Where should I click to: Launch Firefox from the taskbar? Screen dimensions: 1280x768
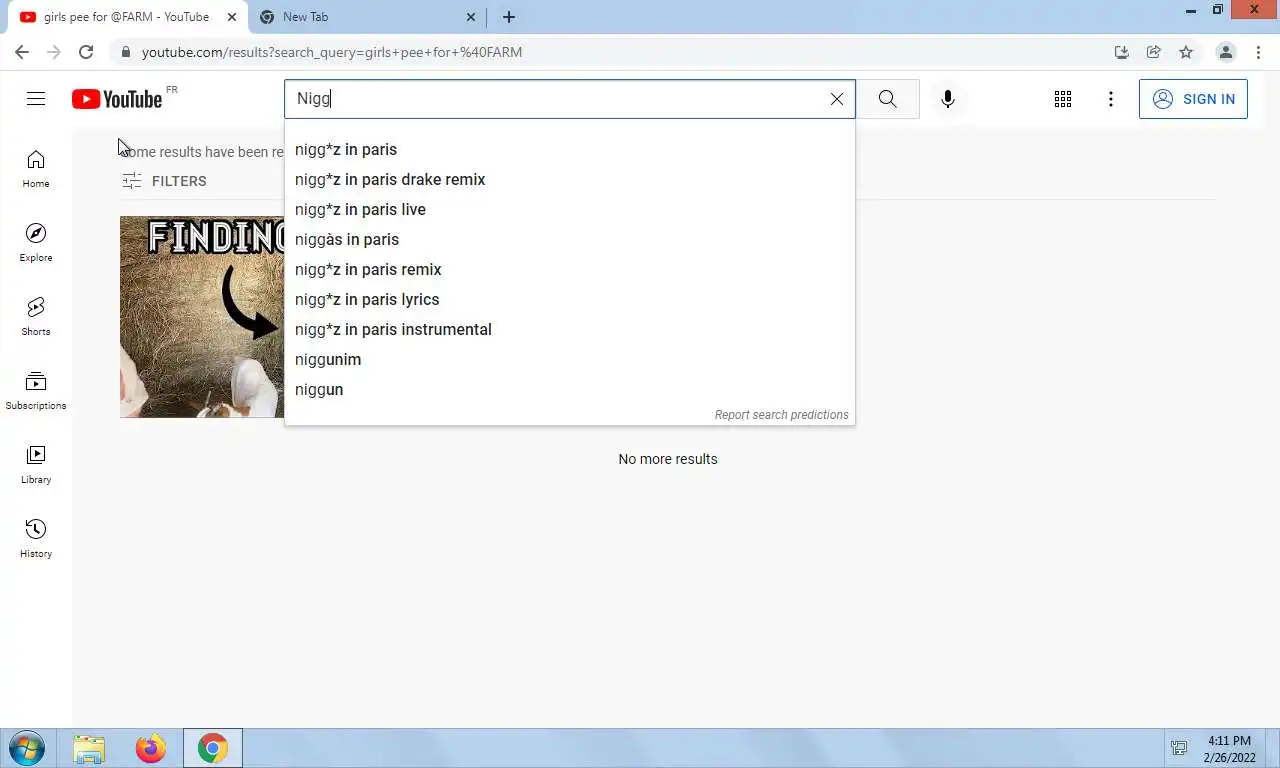pos(151,748)
